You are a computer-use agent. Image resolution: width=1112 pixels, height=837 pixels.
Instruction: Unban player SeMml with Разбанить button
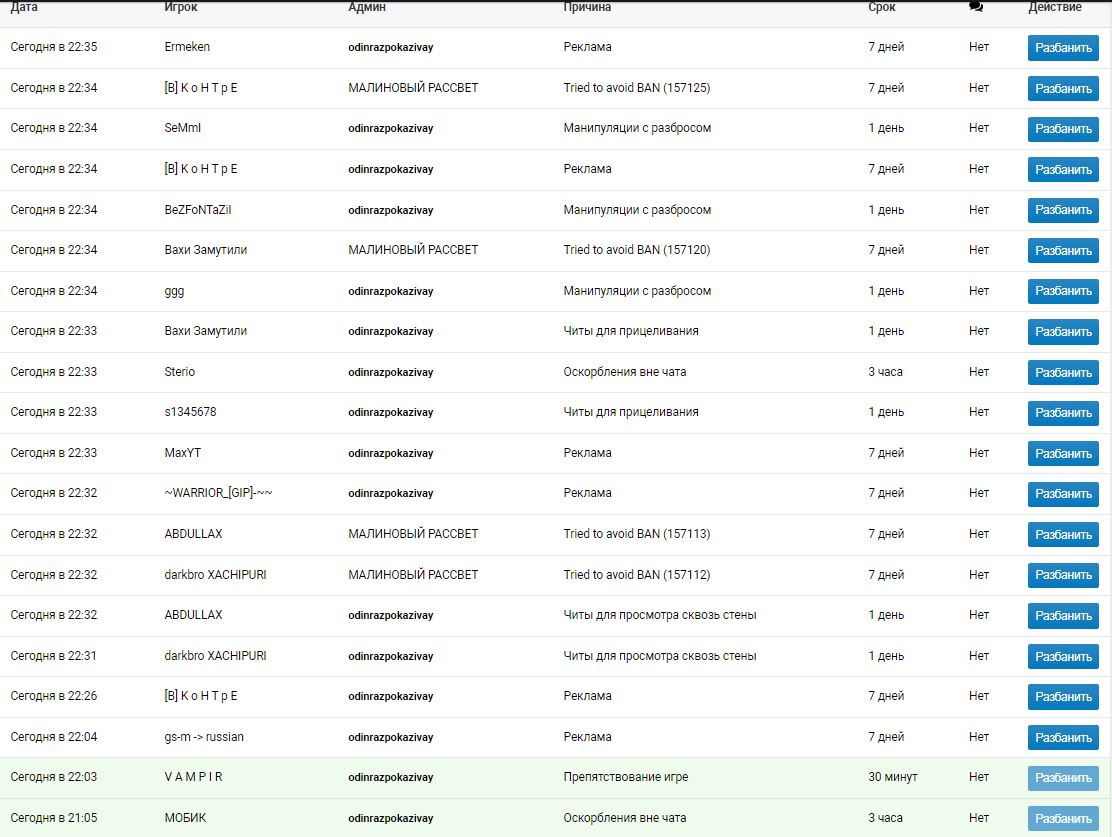click(x=1063, y=129)
